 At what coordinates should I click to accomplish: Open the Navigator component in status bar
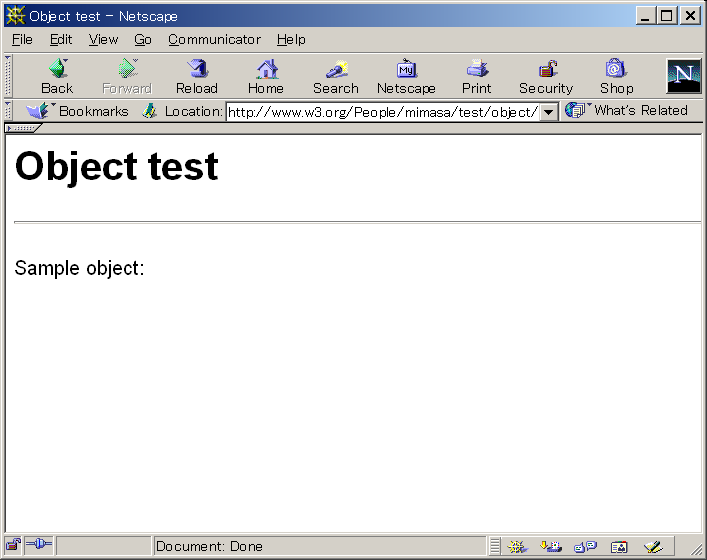(x=517, y=546)
